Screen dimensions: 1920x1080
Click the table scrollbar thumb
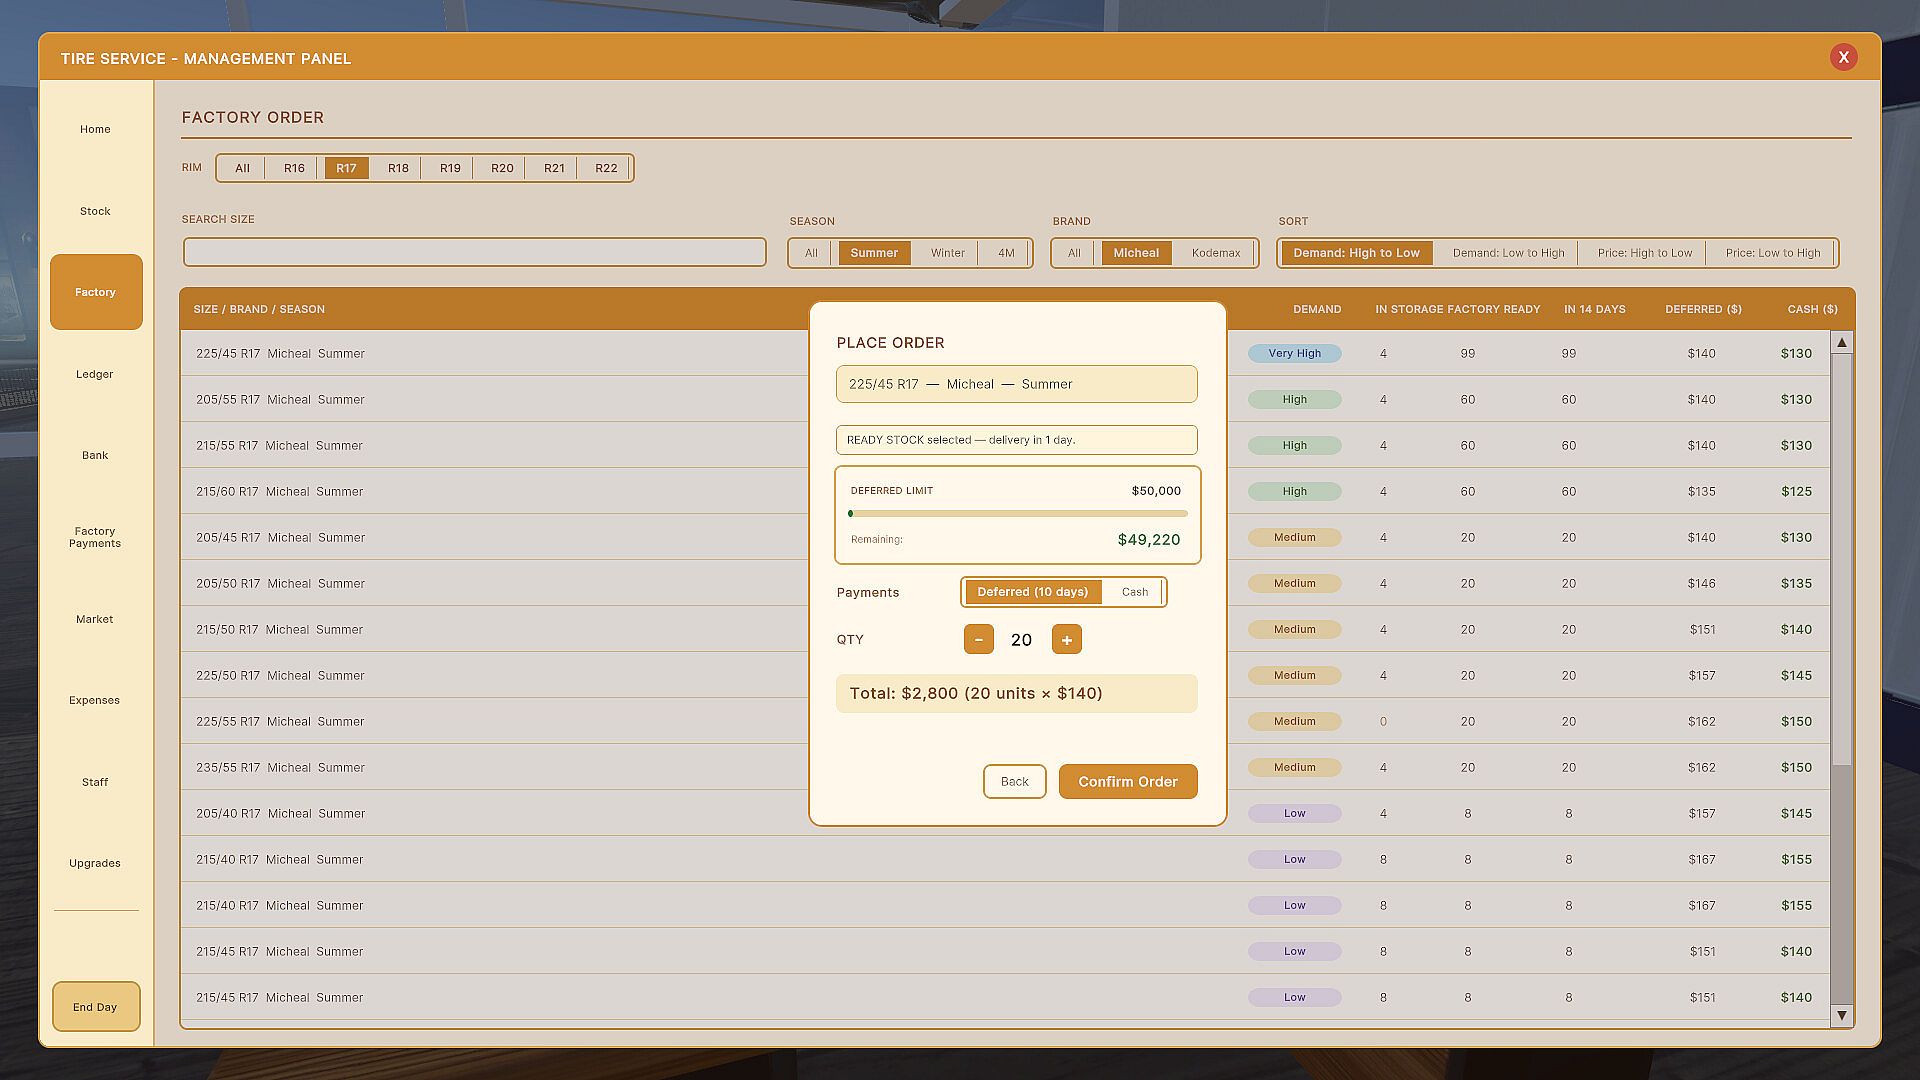pyautogui.click(x=1842, y=560)
